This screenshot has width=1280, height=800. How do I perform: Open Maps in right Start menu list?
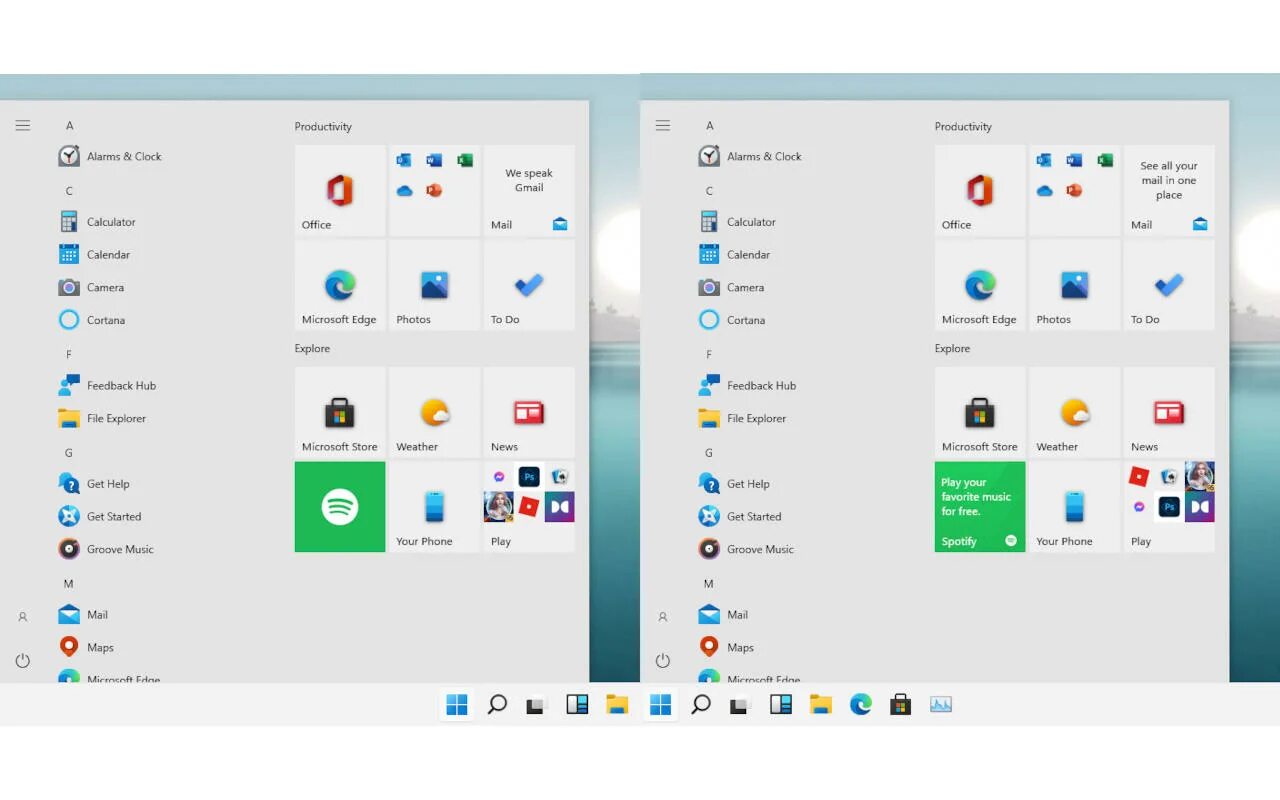coord(726,647)
